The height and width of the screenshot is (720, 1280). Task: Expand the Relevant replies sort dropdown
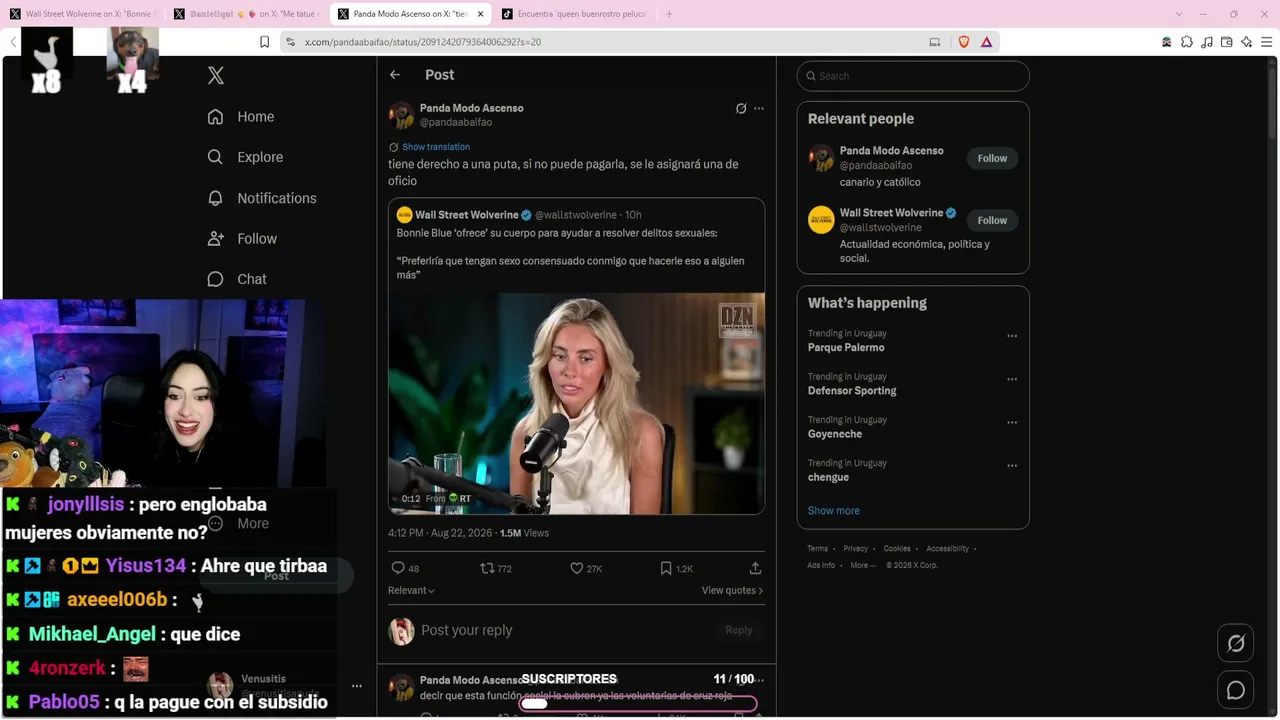click(411, 591)
